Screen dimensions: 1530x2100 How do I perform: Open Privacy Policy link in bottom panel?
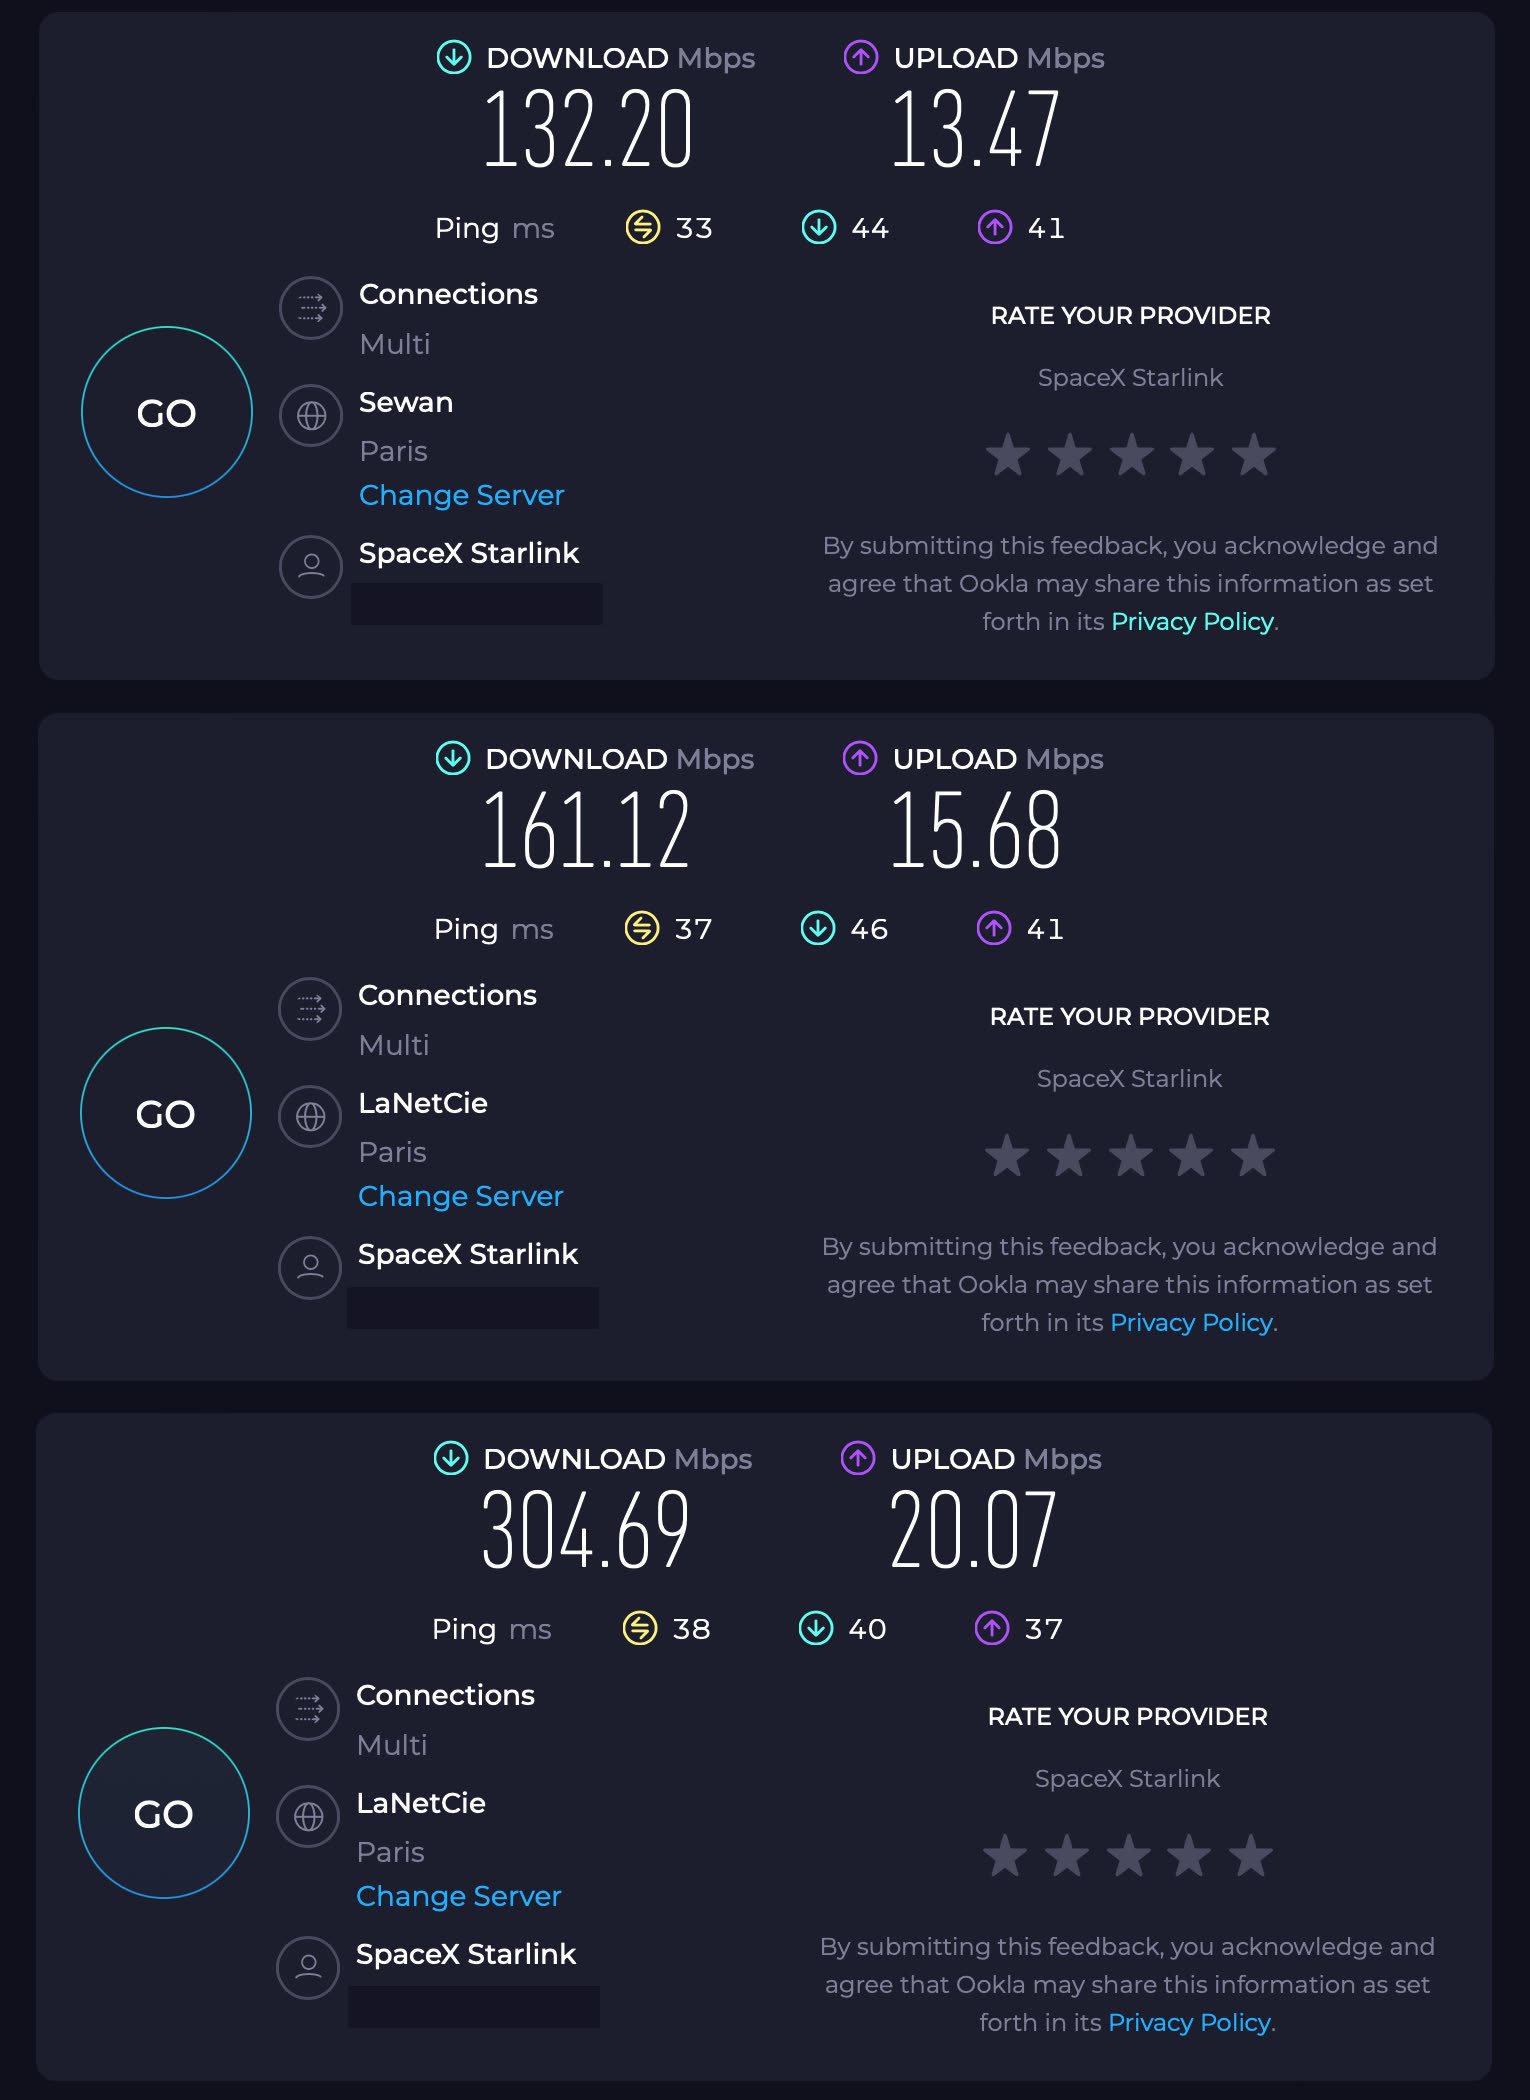(1190, 2022)
